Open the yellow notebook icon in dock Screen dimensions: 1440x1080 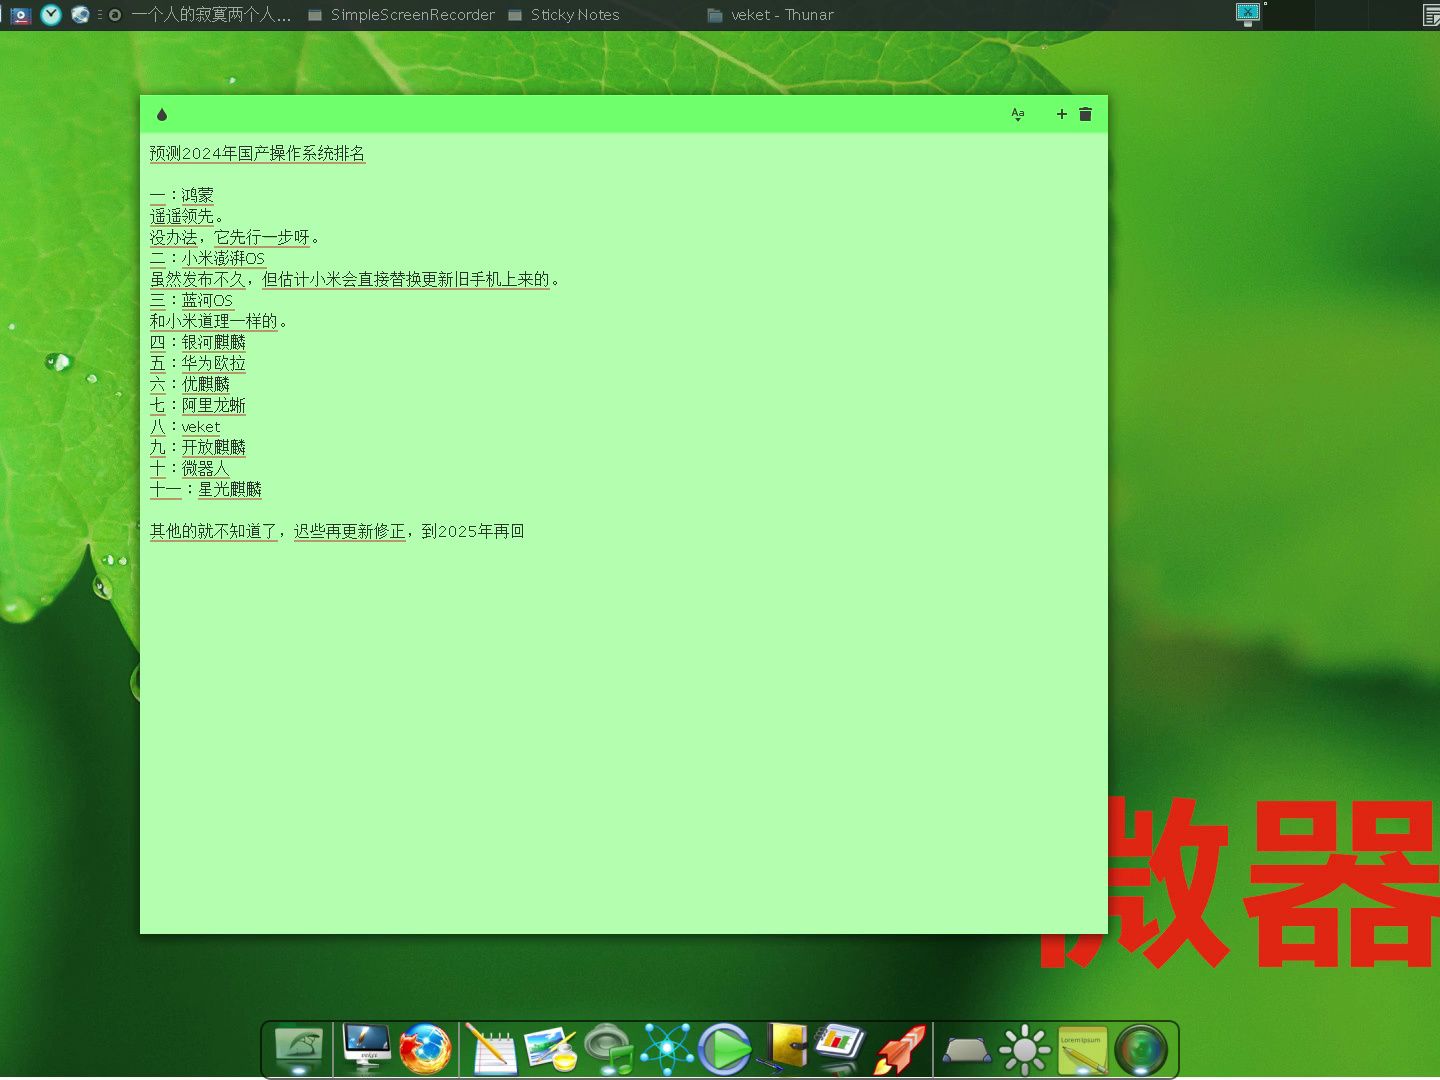[783, 1048]
